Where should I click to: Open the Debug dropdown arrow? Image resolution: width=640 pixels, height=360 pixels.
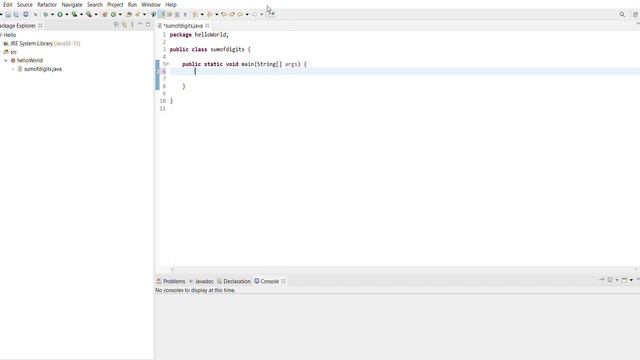tap(52, 14)
